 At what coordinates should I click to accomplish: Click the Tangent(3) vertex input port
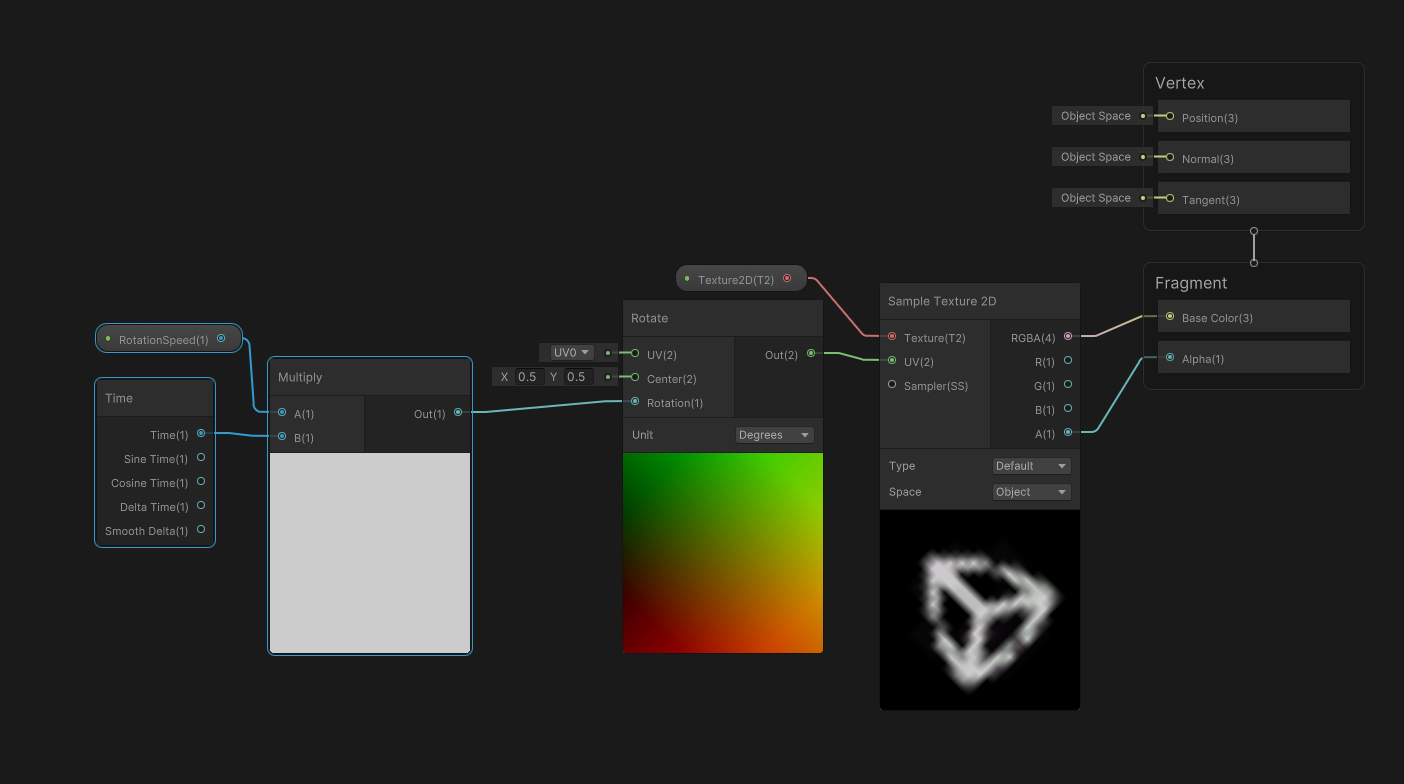pyautogui.click(x=1170, y=199)
